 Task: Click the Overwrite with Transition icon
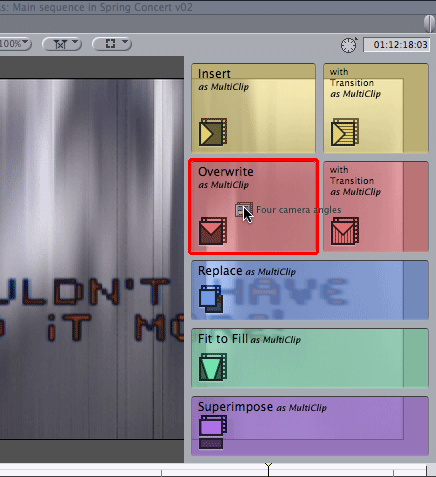[x=345, y=231]
